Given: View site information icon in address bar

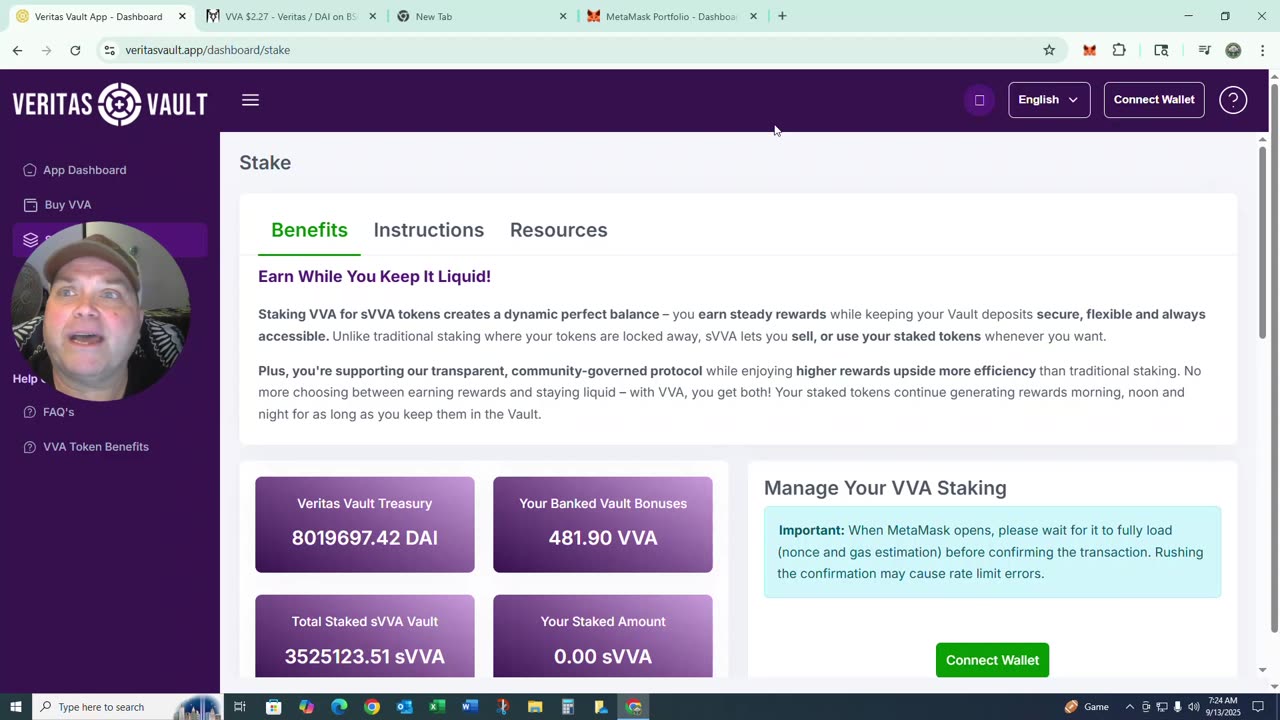Looking at the screenshot, I should click(109, 50).
